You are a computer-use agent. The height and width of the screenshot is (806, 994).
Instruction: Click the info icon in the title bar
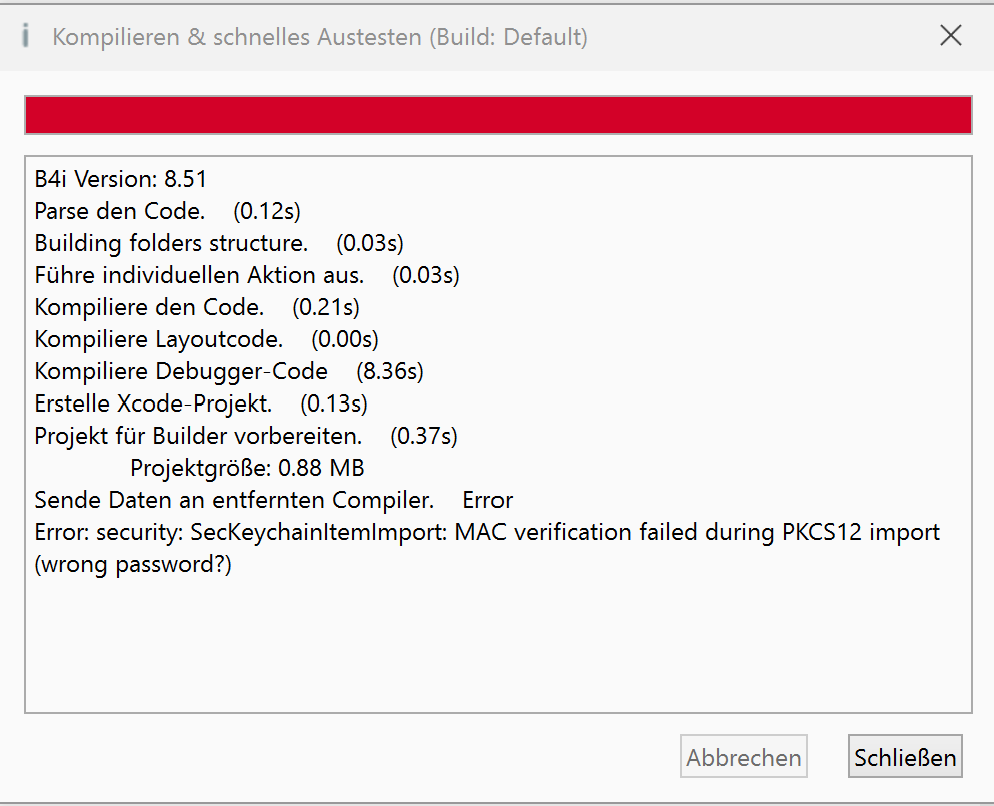(26, 37)
